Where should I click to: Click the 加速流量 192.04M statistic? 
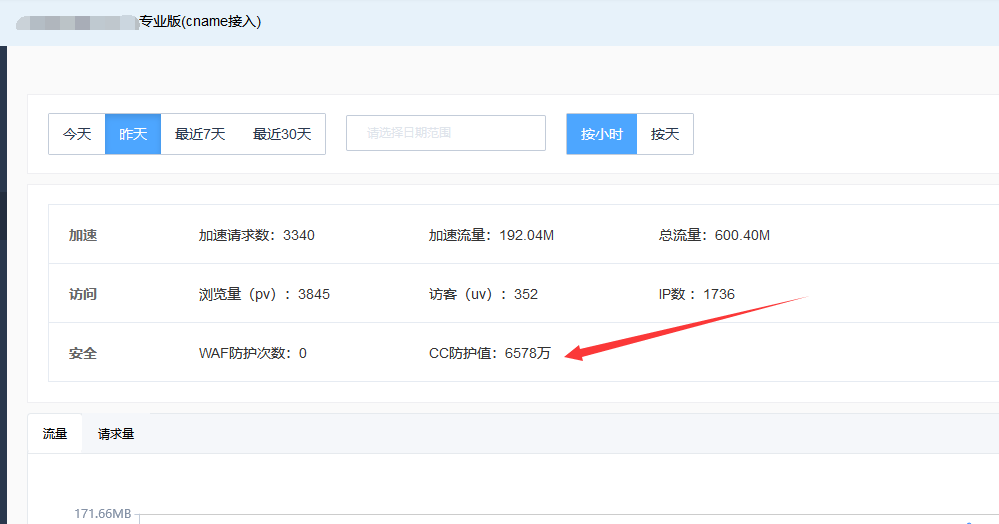coord(491,236)
